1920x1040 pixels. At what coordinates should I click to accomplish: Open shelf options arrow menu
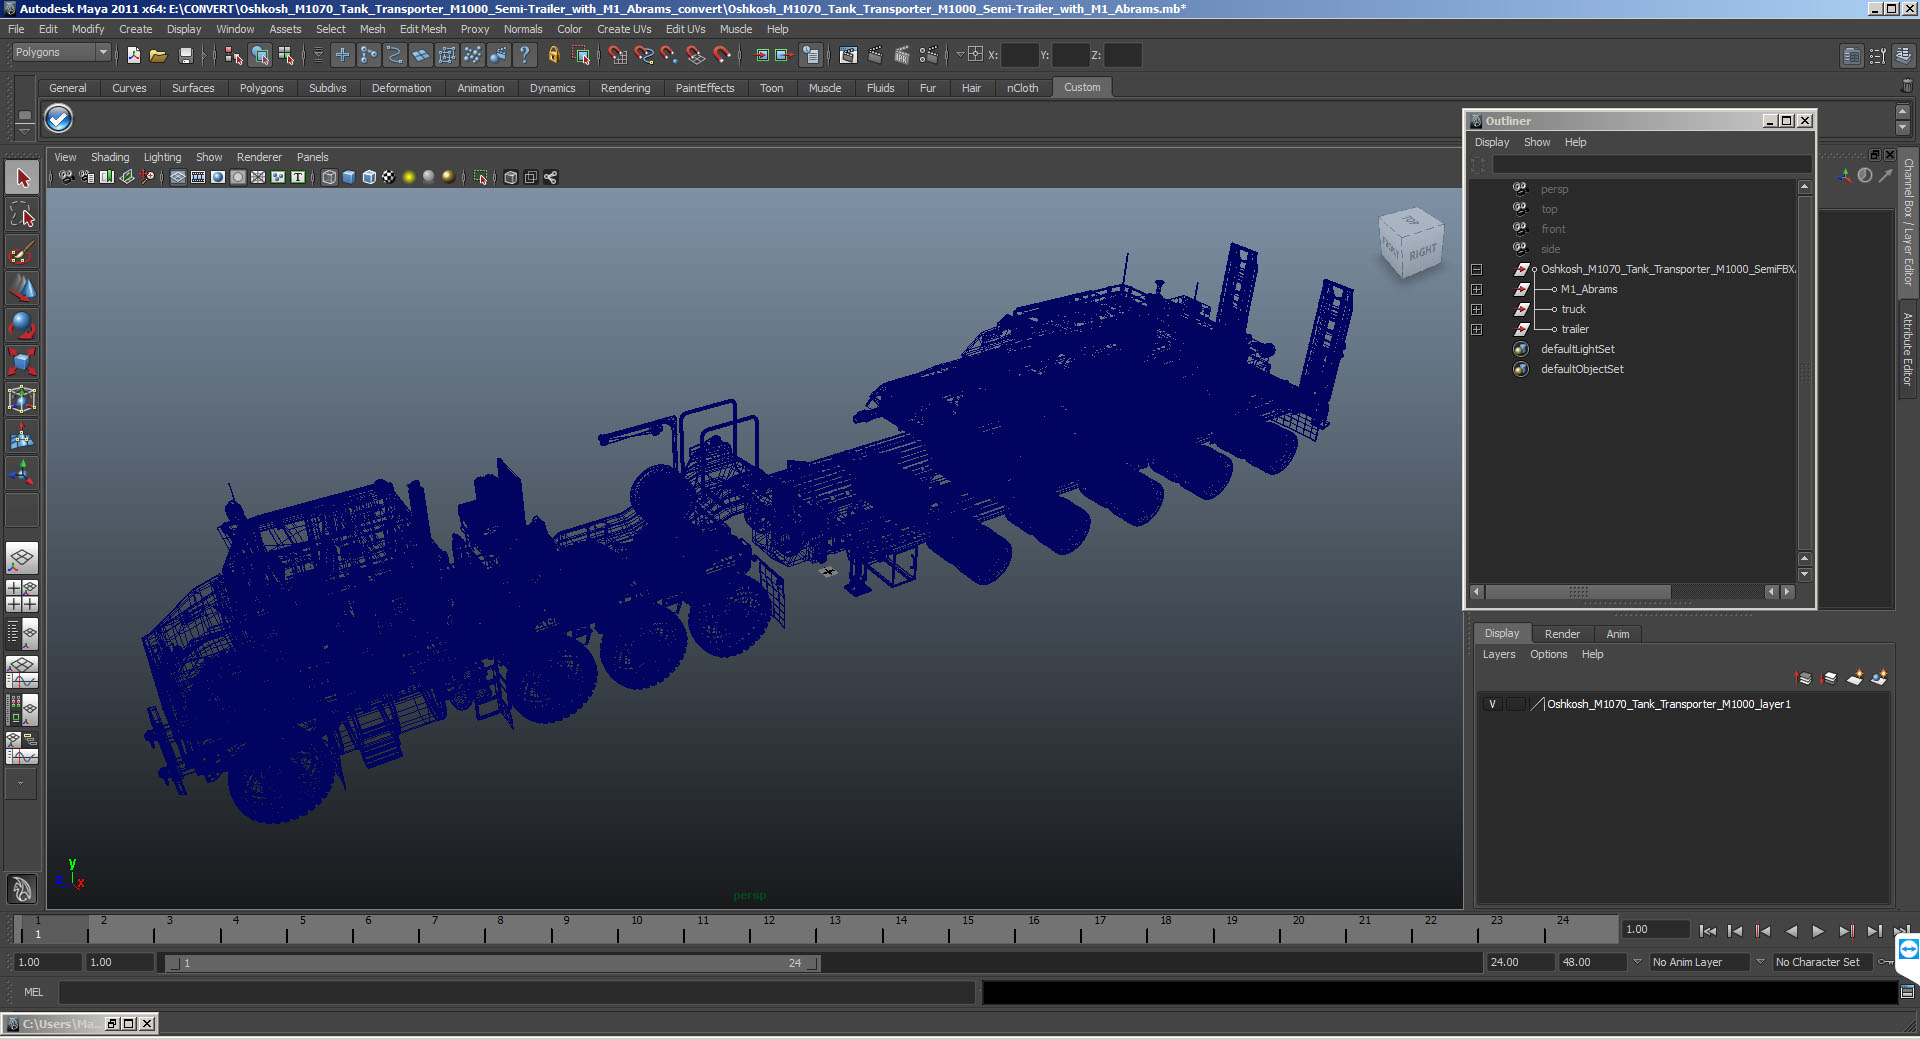coord(24,130)
